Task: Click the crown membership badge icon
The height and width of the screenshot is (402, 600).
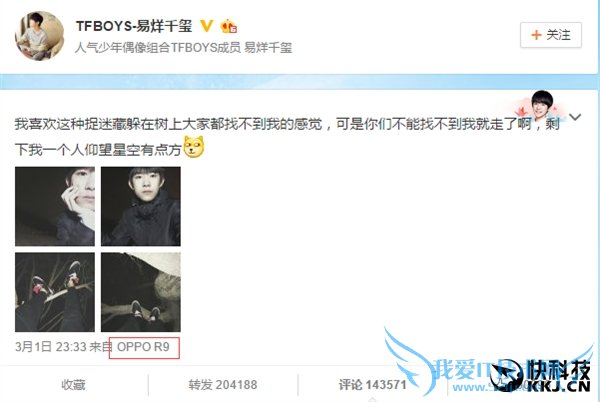Action: click(x=228, y=26)
